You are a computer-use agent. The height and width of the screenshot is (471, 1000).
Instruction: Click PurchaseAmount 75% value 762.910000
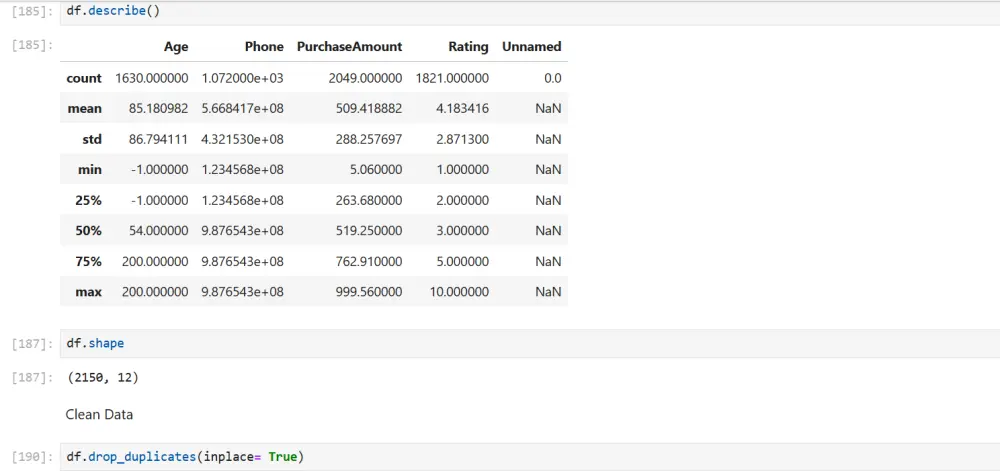tap(369, 262)
